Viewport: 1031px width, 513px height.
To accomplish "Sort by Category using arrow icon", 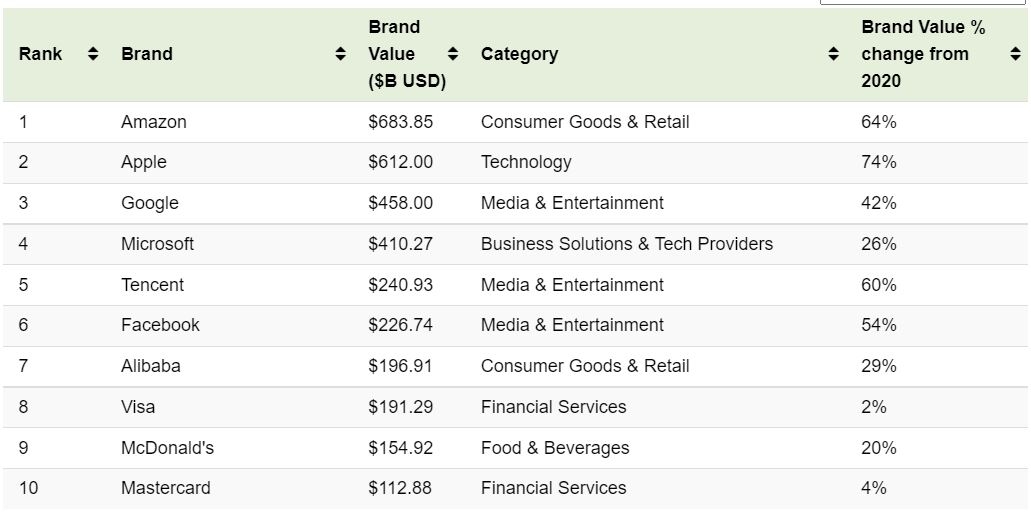I will pyautogui.click(x=834, y=54).
